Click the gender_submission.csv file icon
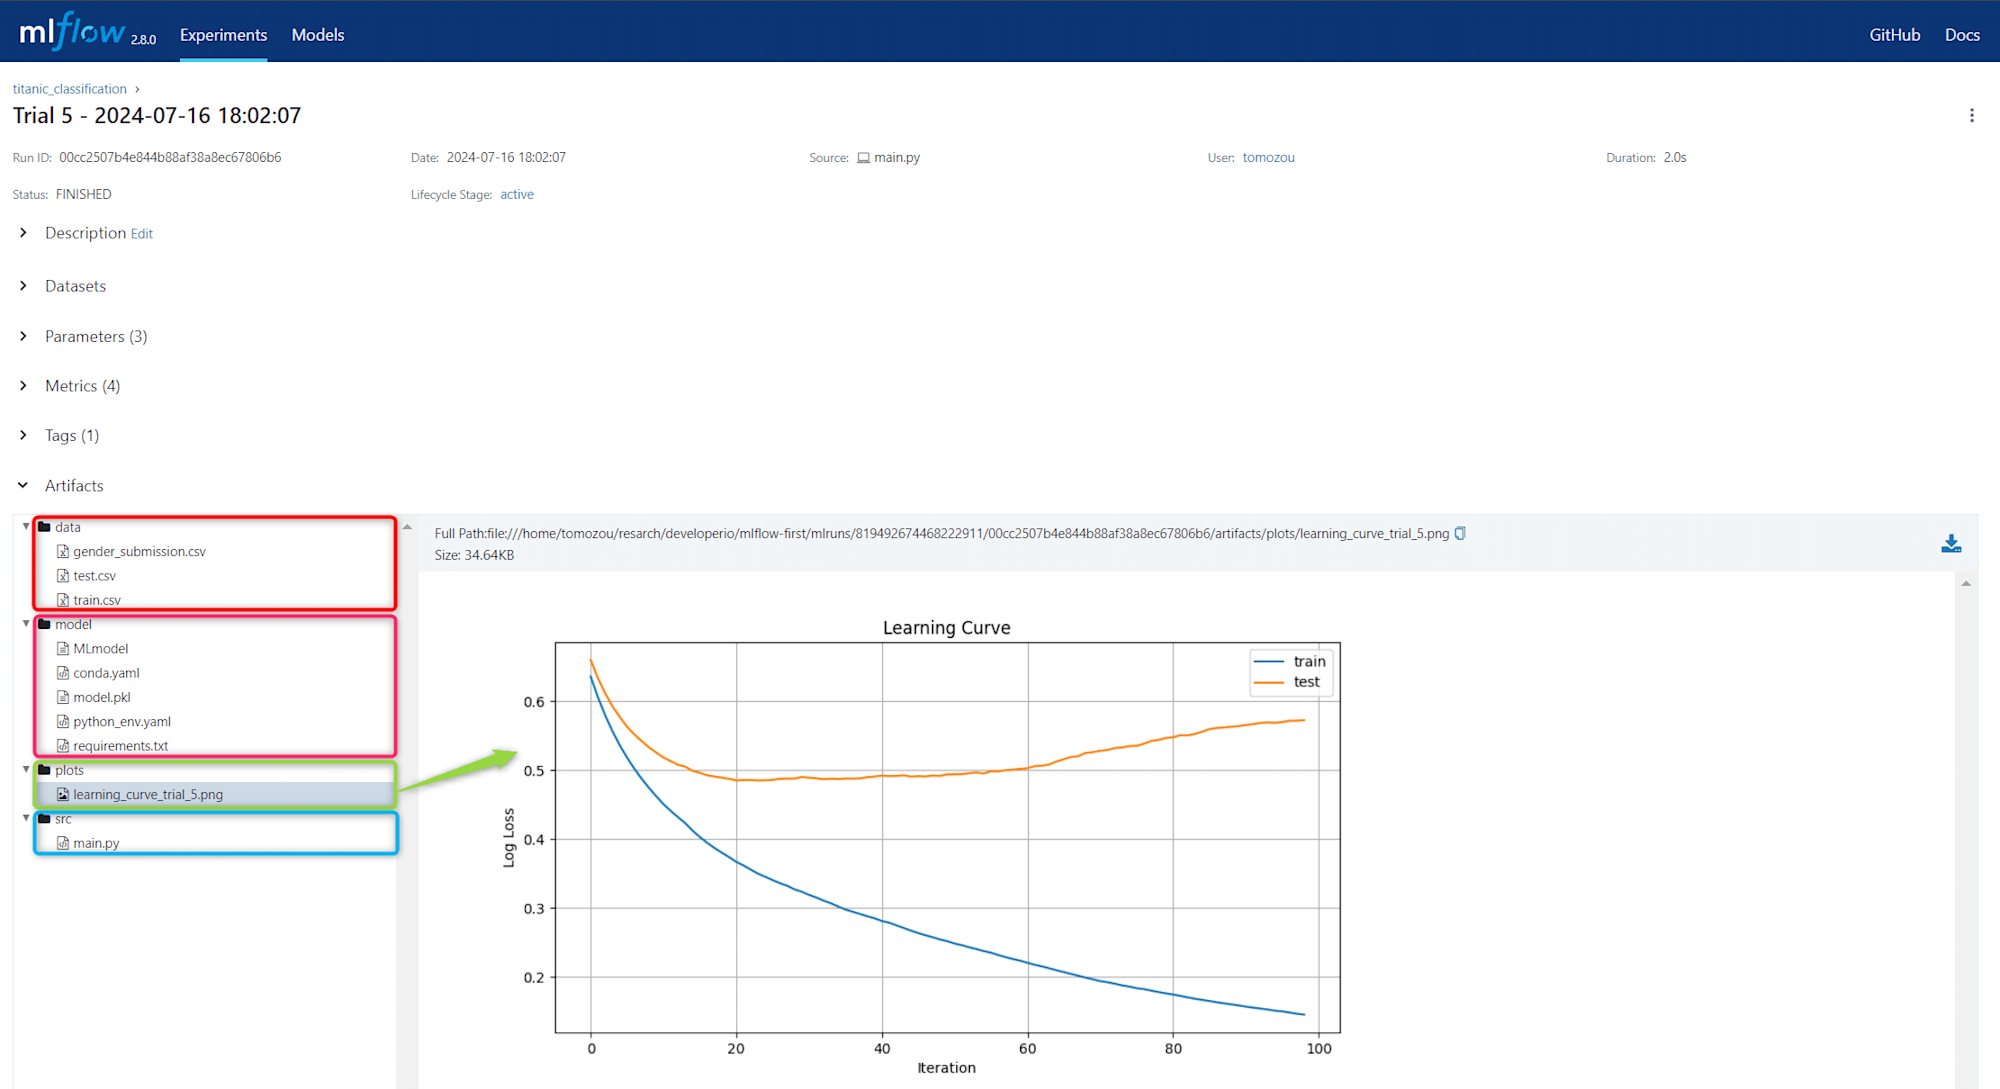This screenshot has width=2000, height=1089. (63, 552)
